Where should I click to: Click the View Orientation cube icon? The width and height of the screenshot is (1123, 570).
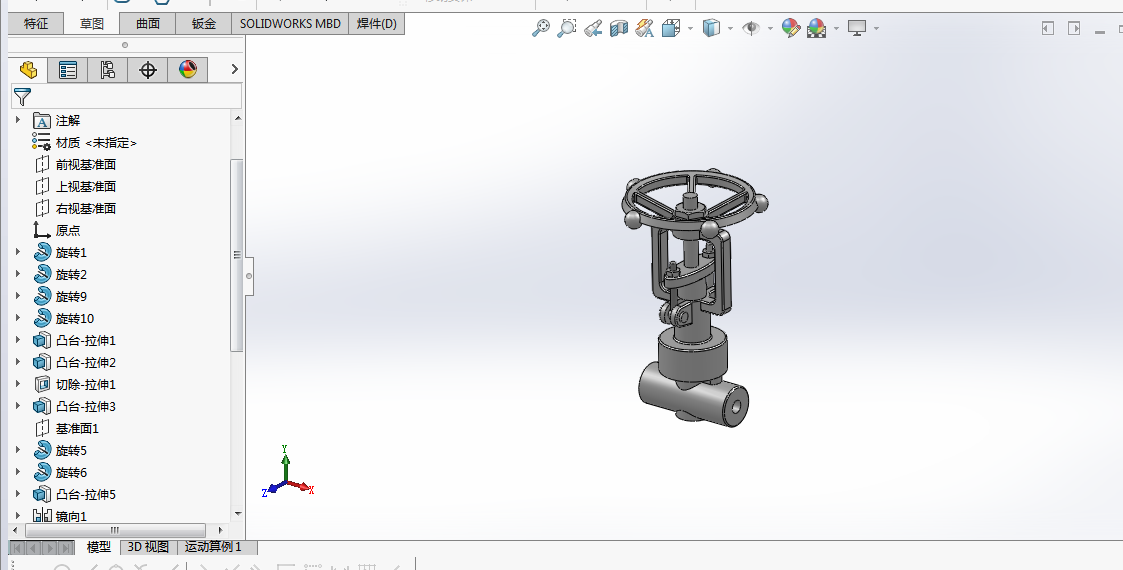671,28
